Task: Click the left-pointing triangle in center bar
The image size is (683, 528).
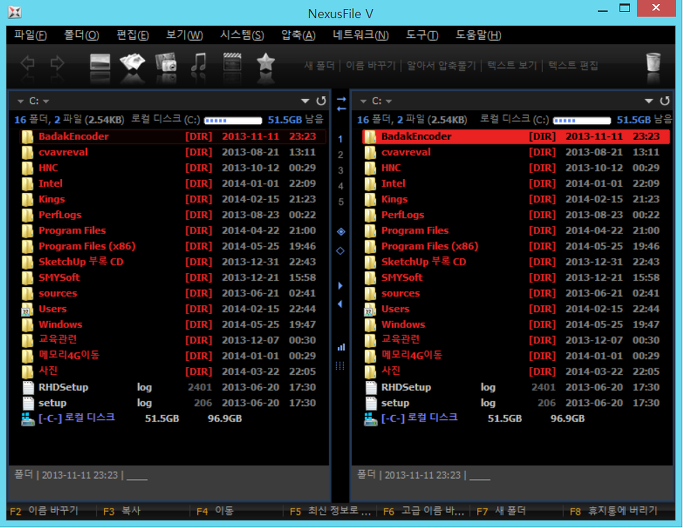Action: coord(340,304)
